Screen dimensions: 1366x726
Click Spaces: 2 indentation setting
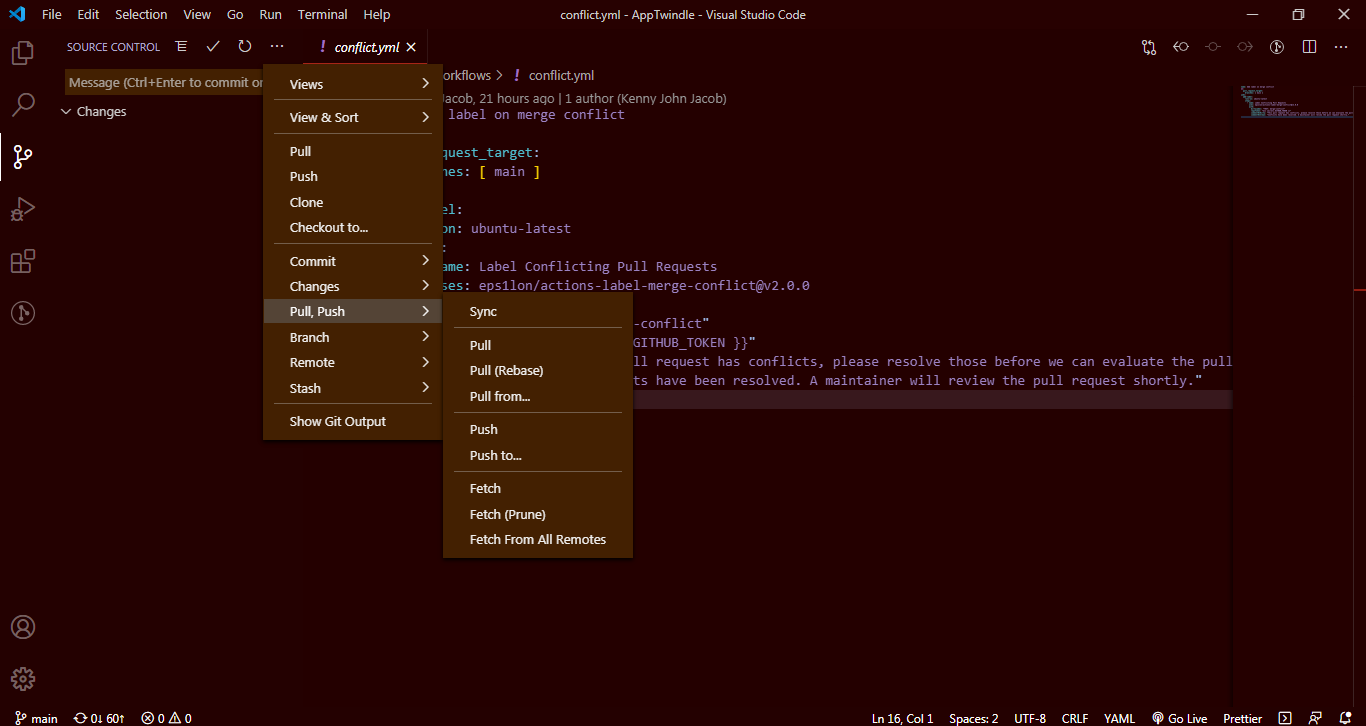[974, 718]
